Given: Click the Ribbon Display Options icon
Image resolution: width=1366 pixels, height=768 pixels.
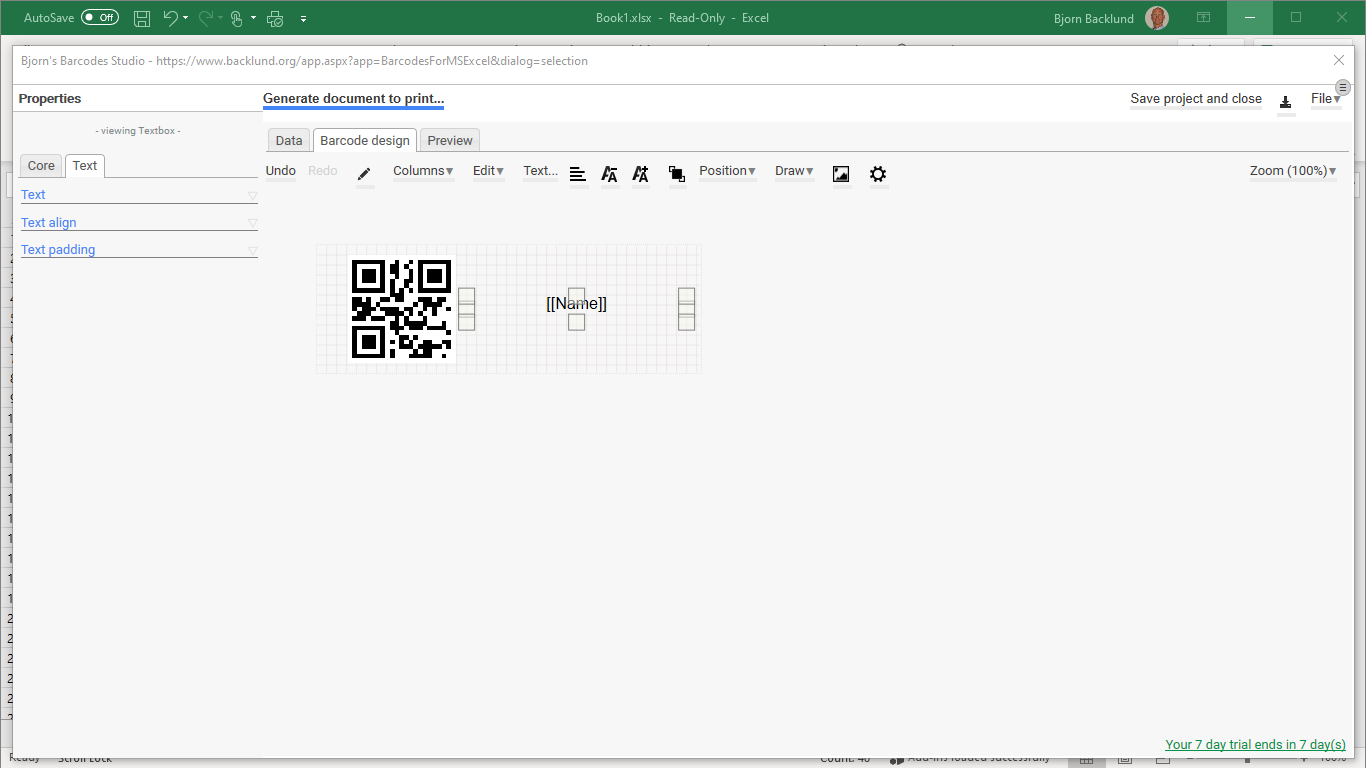Looking at the screenshot, I should pyautogui.click(x=1204, y=17).
